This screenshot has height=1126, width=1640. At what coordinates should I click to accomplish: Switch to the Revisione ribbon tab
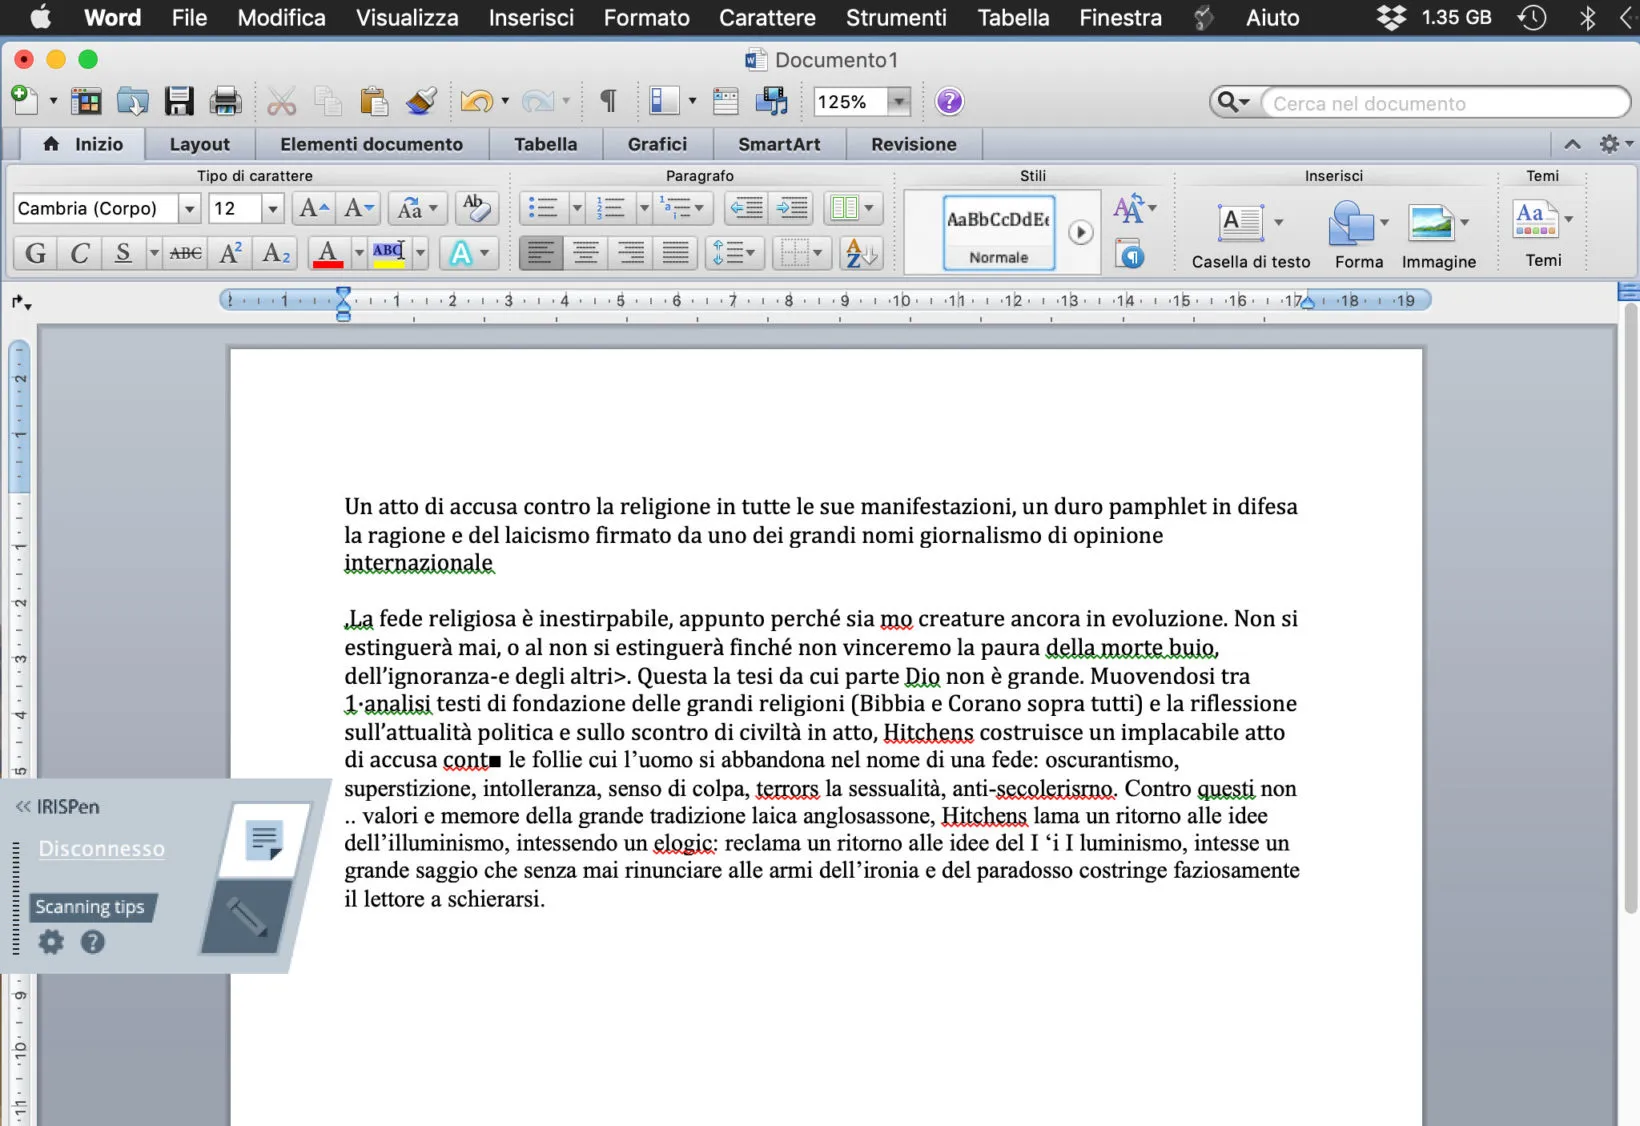(912, 144)
